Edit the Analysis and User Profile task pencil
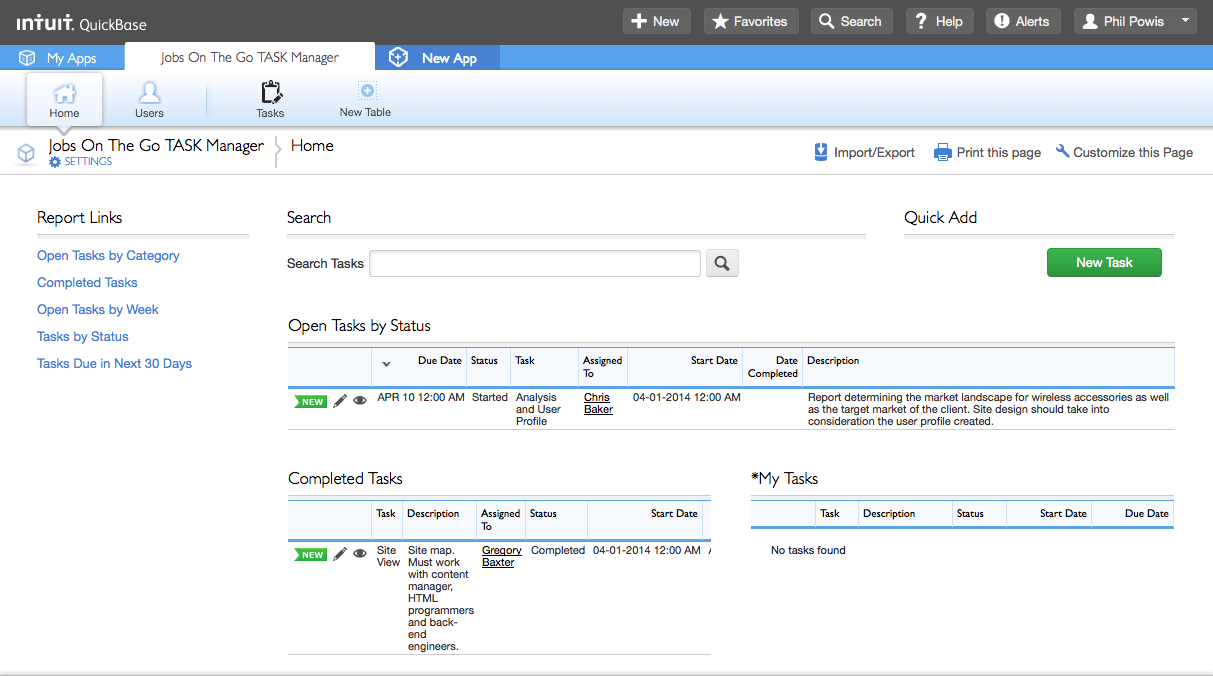 point(340,401)
